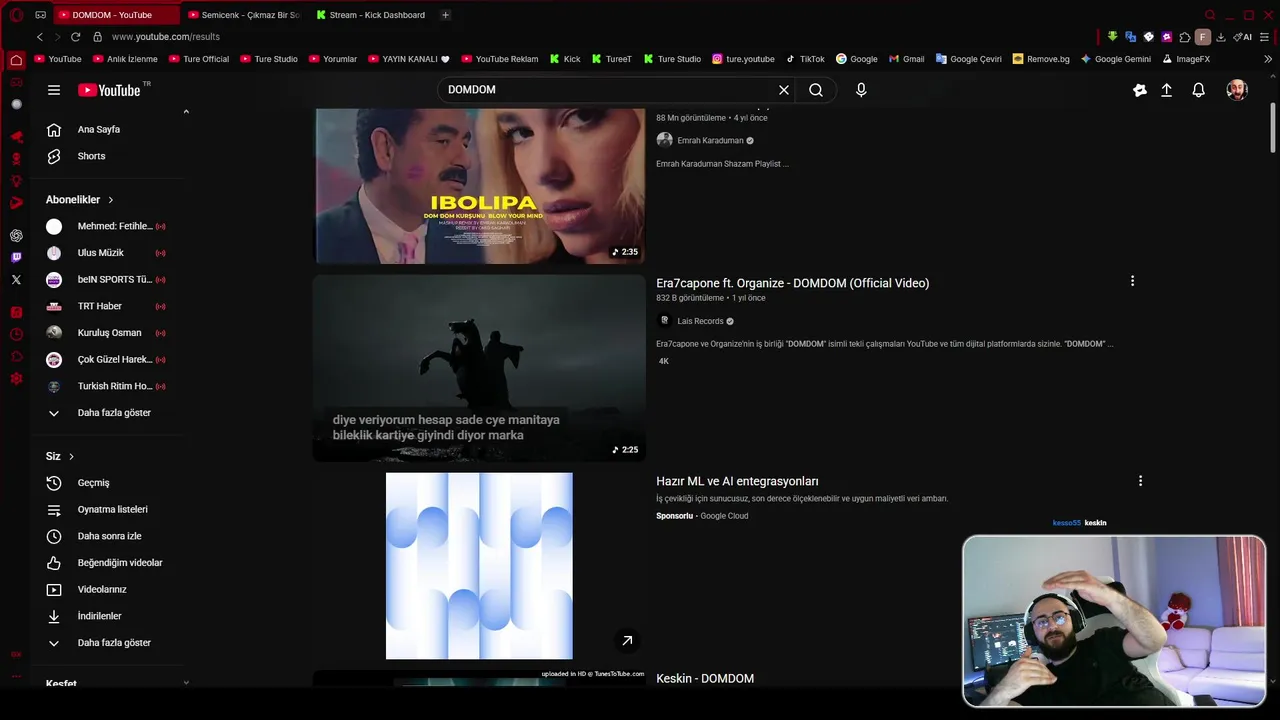1280x720 pixels.
Task: Open the Opera AI button in toolbar
Action: pos(1243,37)
